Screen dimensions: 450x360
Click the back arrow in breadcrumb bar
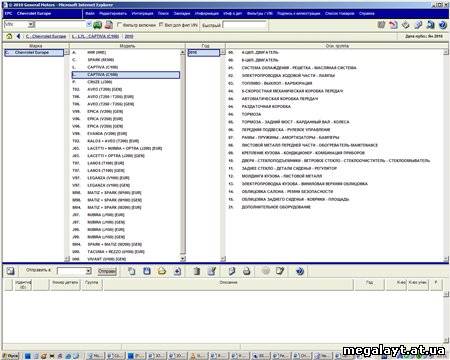pos(18,36)
